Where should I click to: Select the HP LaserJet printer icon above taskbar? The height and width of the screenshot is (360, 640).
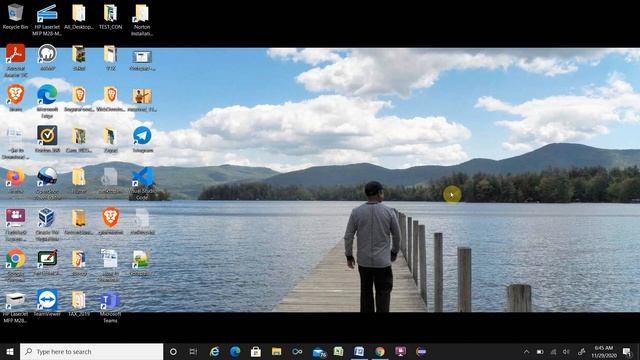[x=16, y=307]
